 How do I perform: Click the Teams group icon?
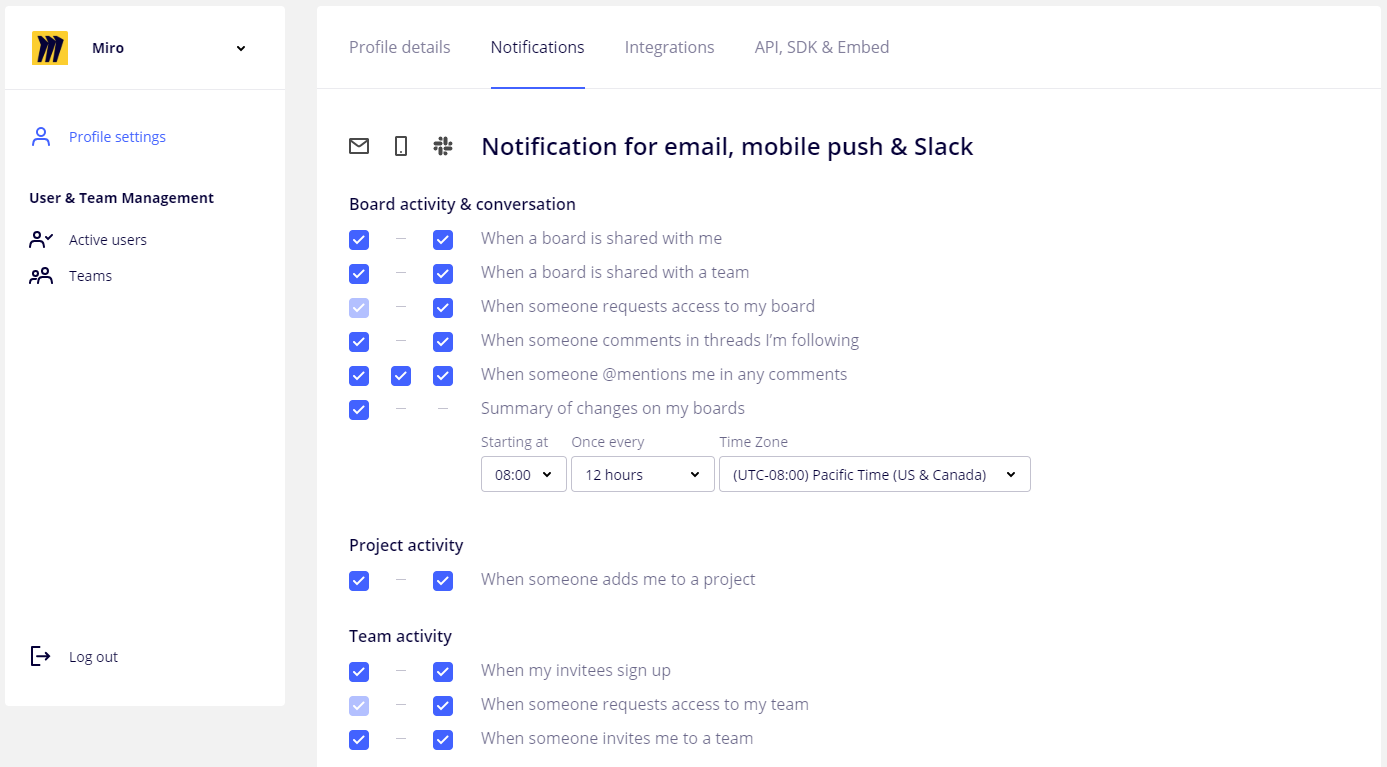(x=41, y=276)
